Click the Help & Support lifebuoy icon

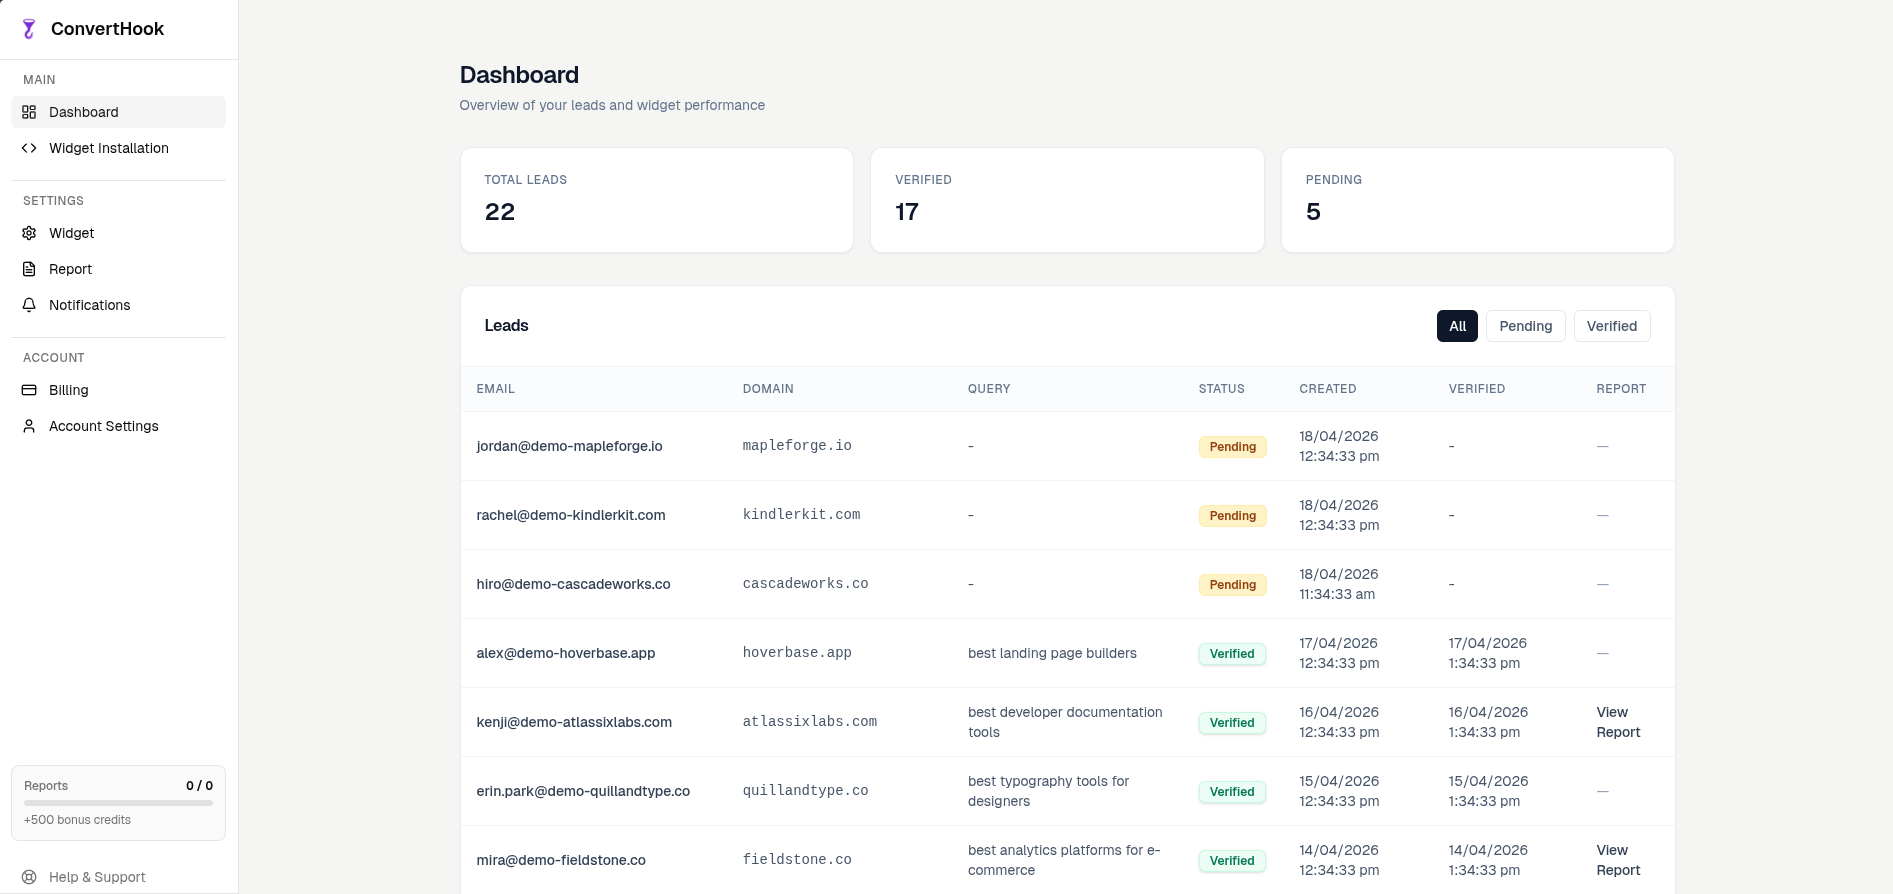(x=29, y=877)
